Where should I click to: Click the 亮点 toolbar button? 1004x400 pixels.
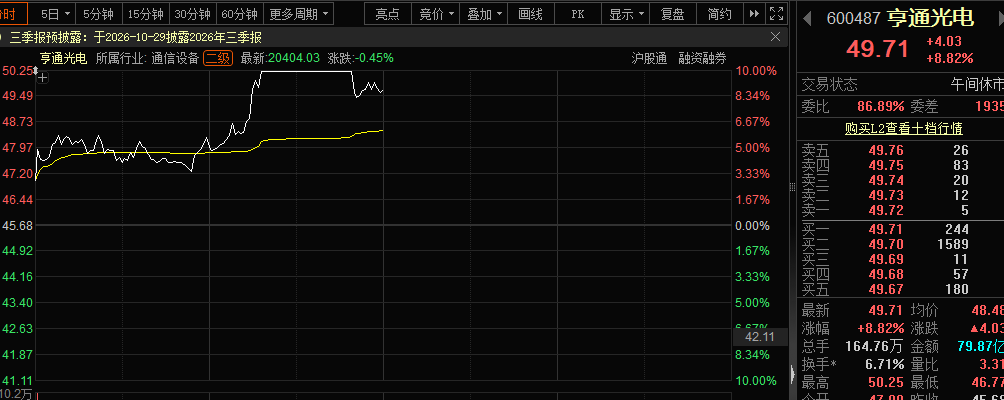coord(387,14)
